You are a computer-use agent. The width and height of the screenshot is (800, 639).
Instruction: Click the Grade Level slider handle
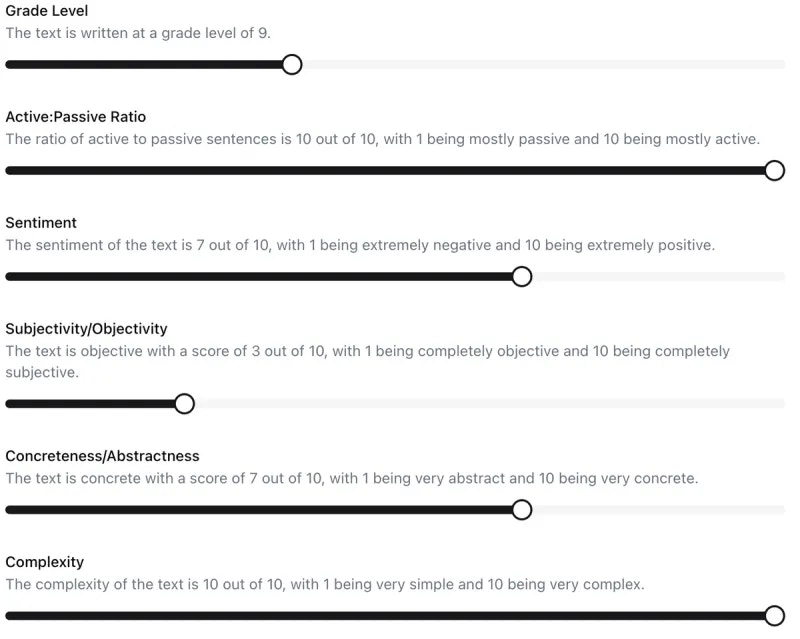292,64
